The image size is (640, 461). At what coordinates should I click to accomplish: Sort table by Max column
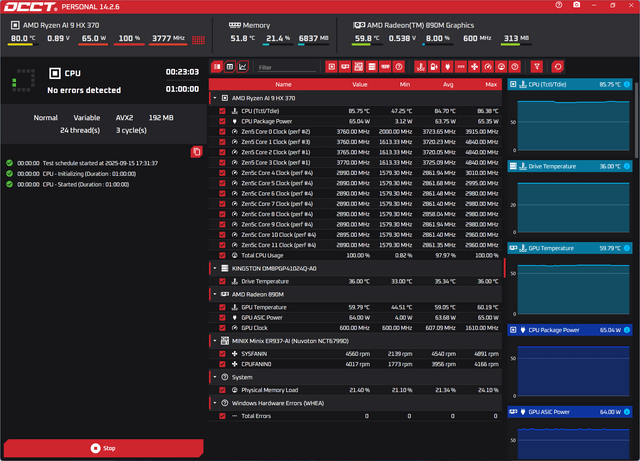click(x=491, y=85)
